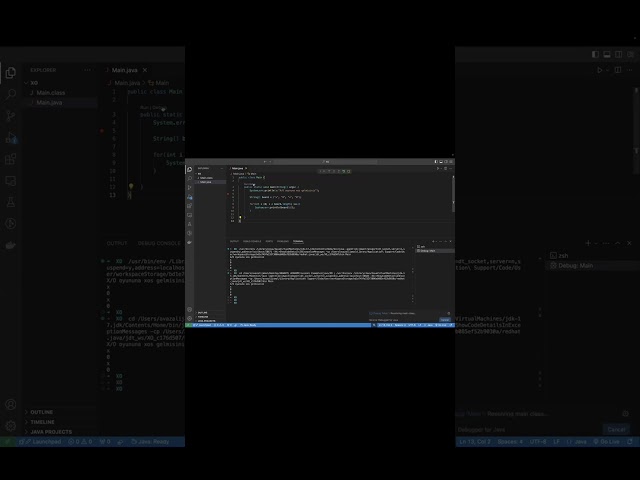Screen dimensions: 640x480
Task: Select DEBUG CONSOLE tab in background panel
Action: [x=159, y=243]
